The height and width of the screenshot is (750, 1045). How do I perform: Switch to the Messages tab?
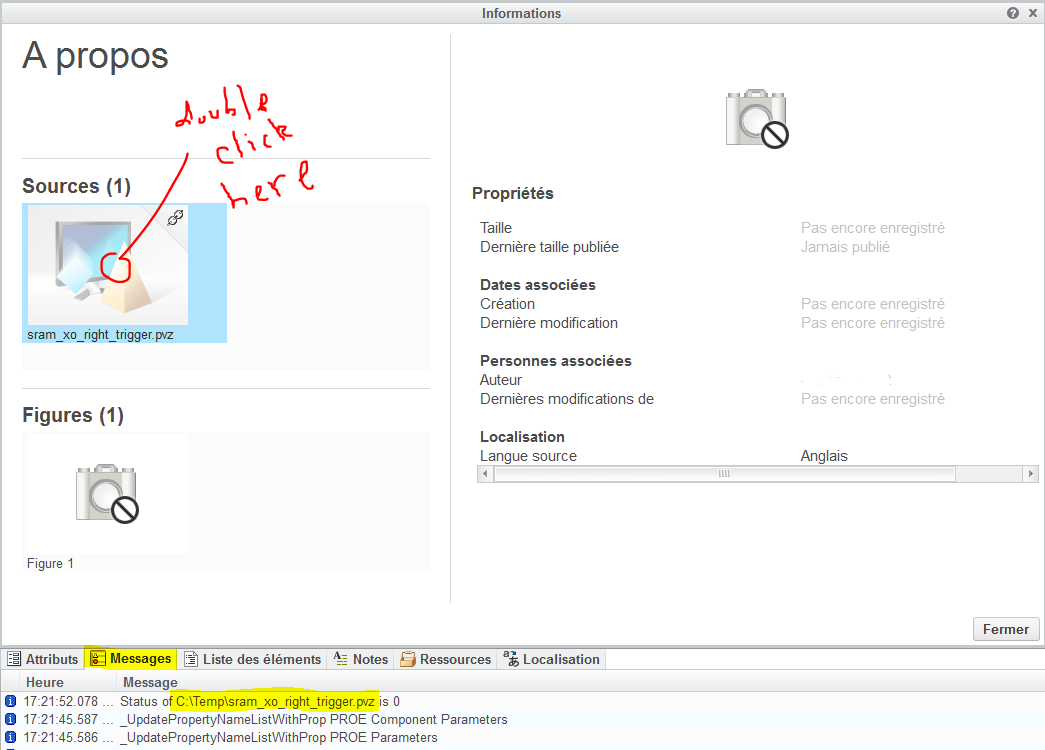(x=131, y=659)
